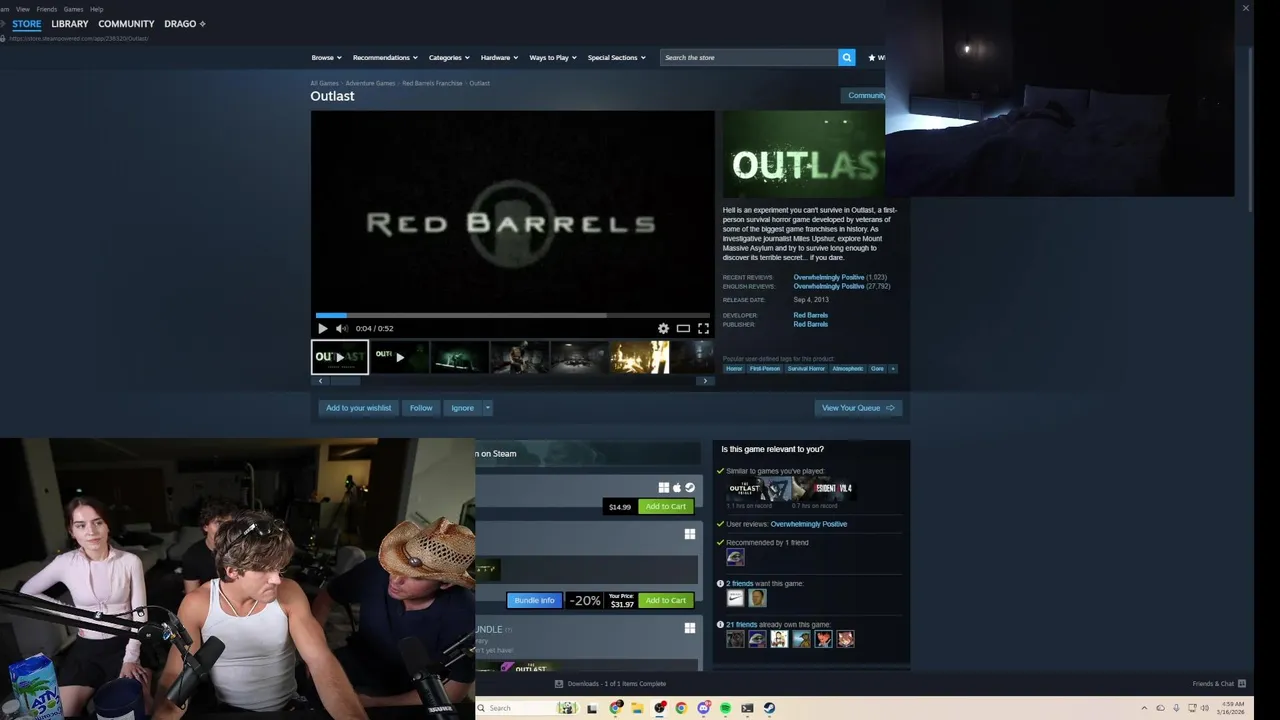Click Red Barrels Franchise breadcrumb link
The image size is (1280, 720).
432,83
